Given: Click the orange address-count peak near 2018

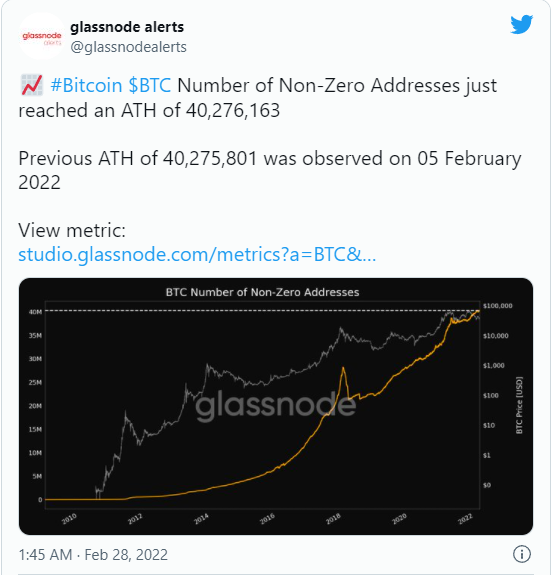Looking at the screenshot, I should 343,368.
